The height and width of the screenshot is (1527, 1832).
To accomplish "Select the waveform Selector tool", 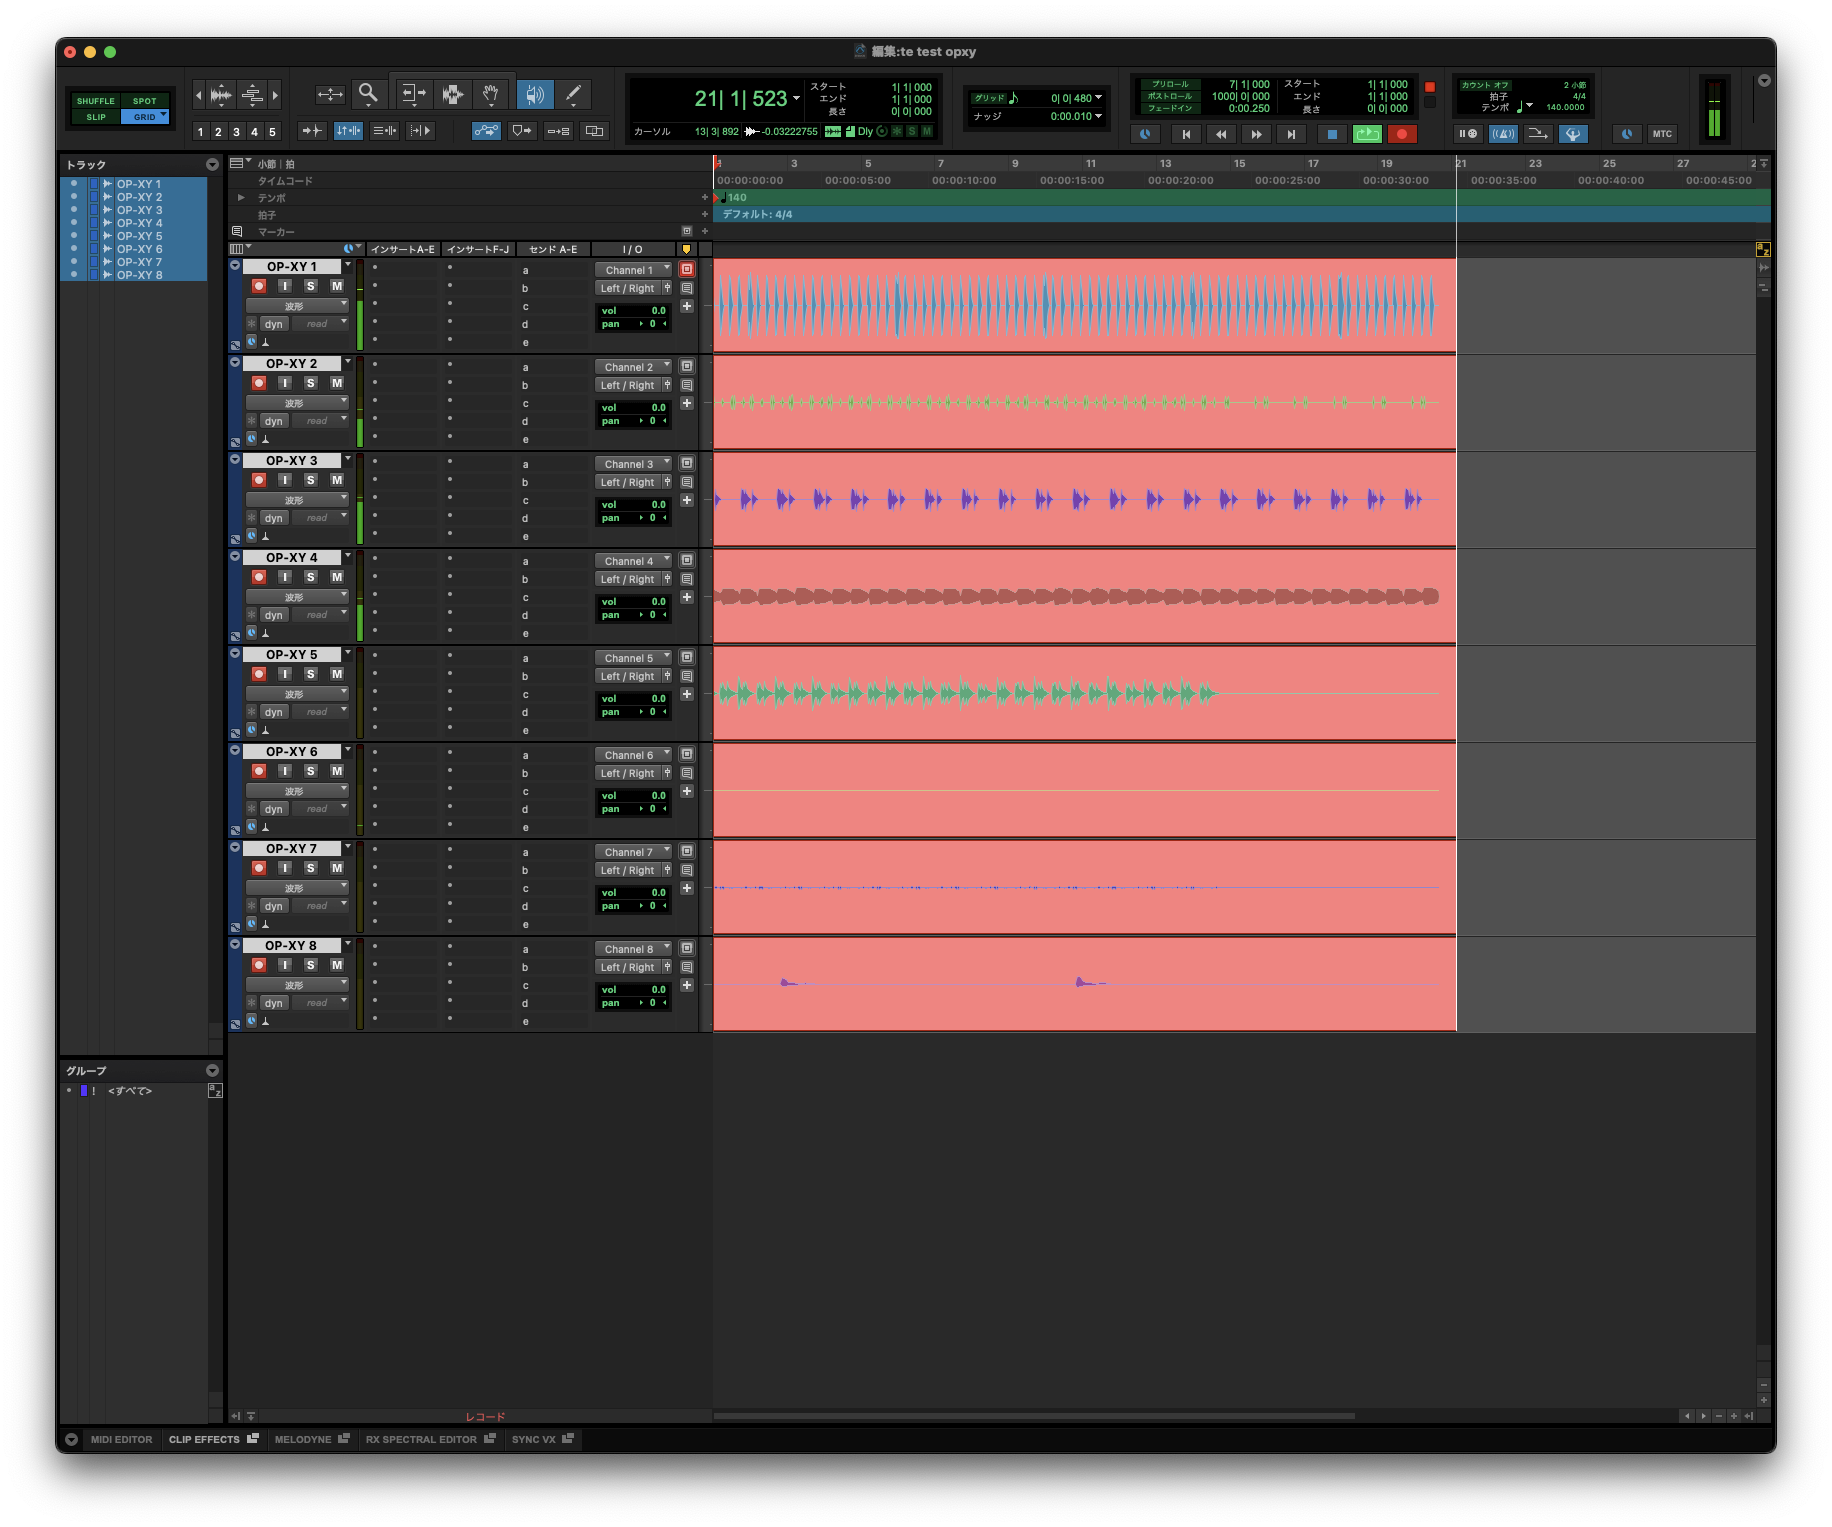I will click(452, 94).
